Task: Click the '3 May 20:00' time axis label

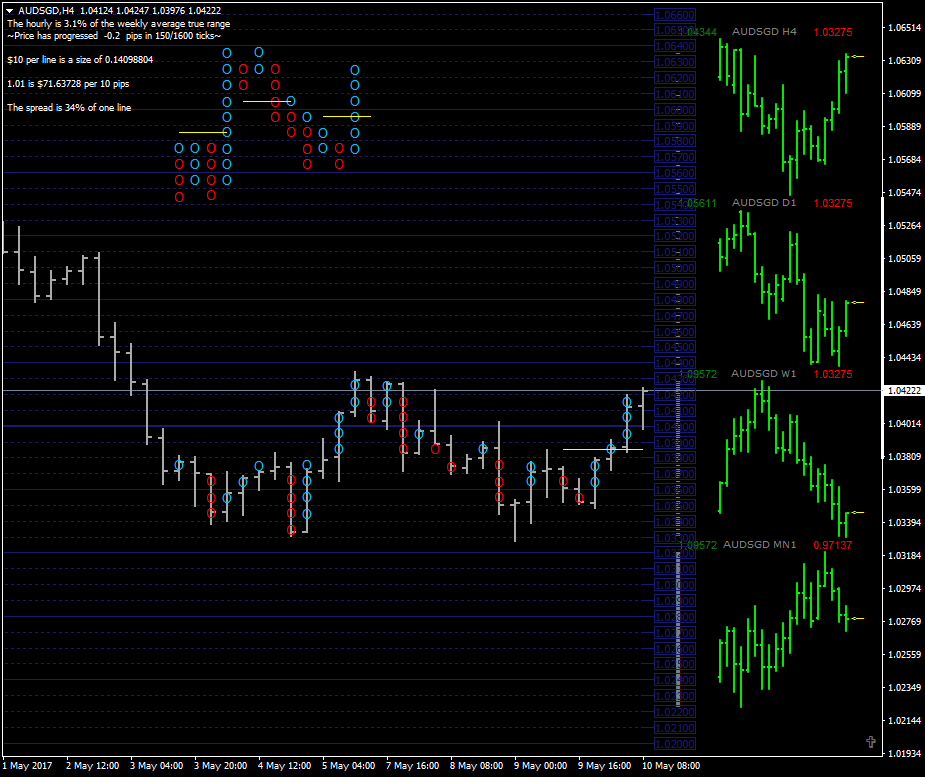Action: tap(221, 766)
